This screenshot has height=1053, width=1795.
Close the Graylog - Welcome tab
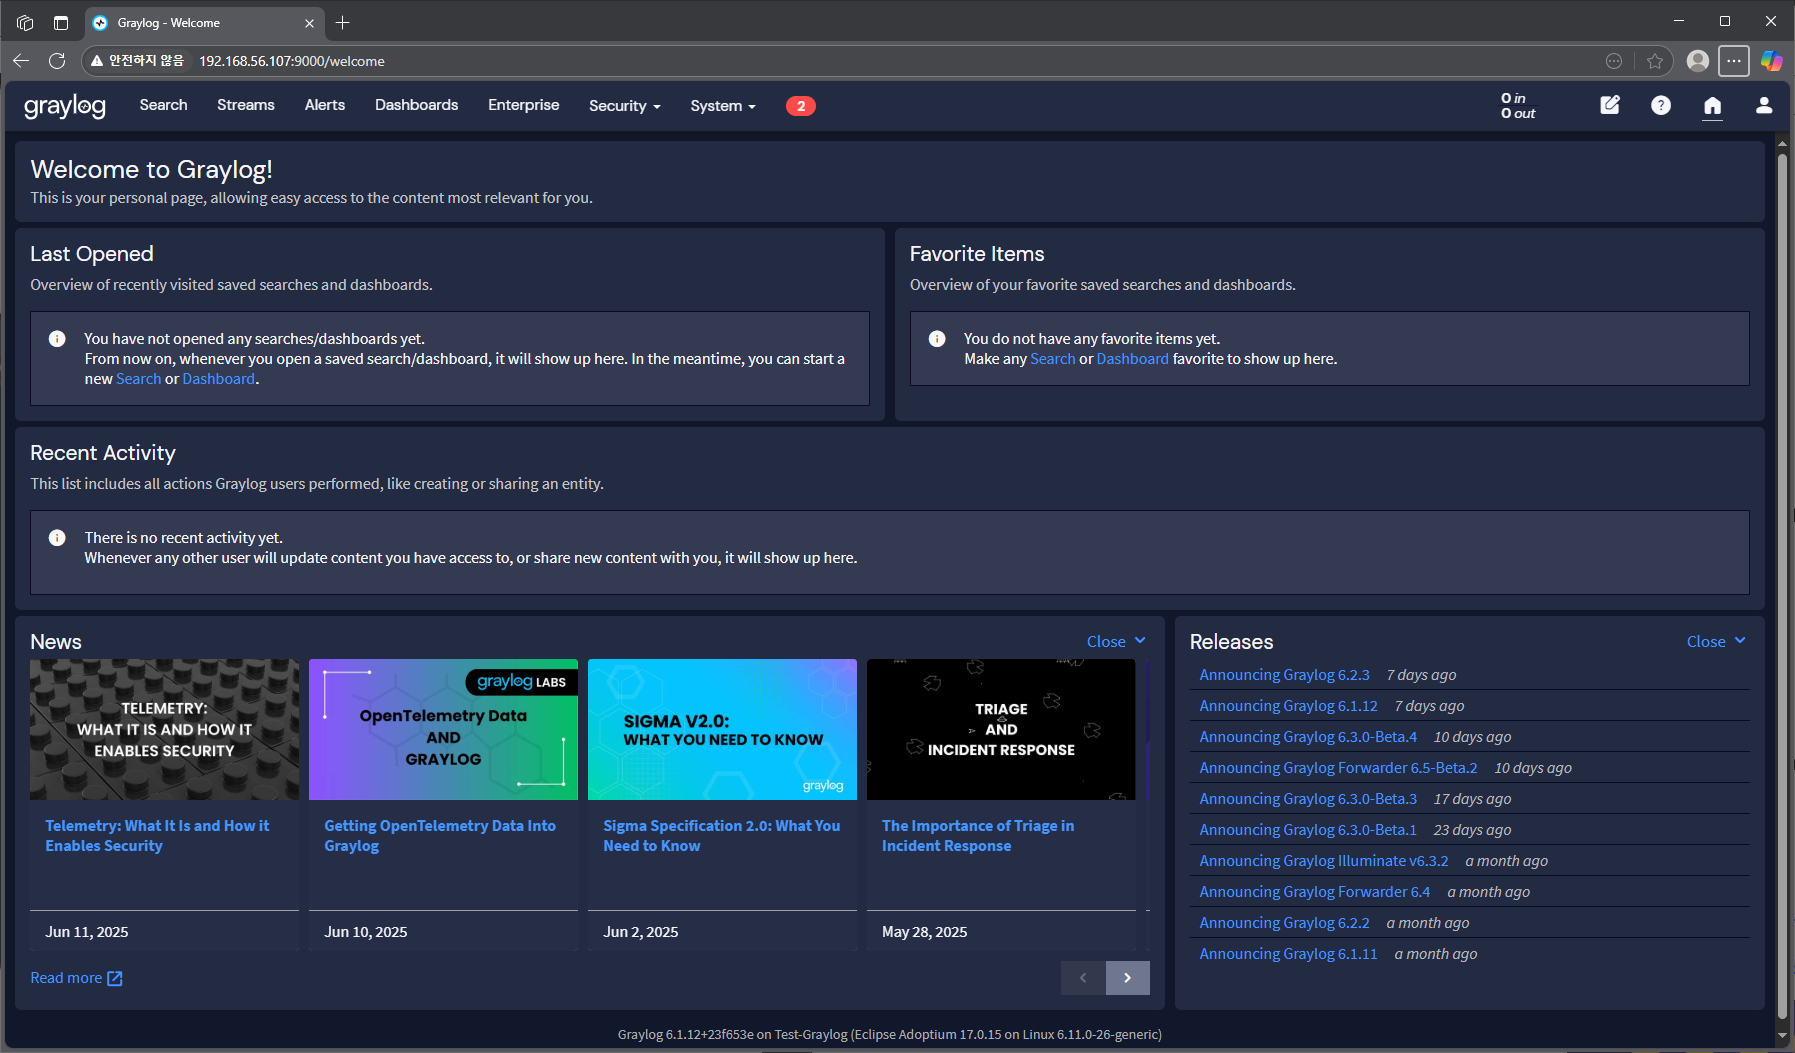point(309,23)
